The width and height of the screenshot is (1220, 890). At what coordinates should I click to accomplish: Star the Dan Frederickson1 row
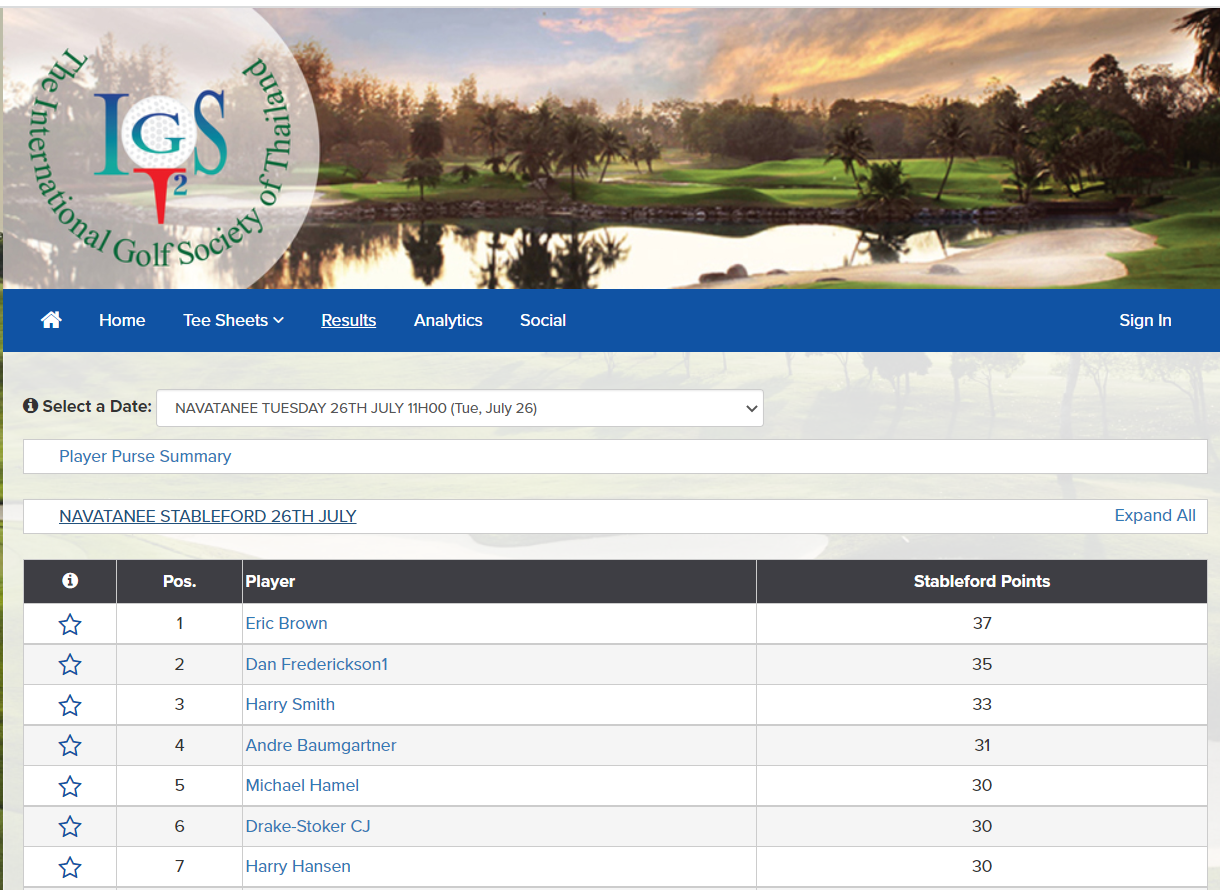coord(70,665)
